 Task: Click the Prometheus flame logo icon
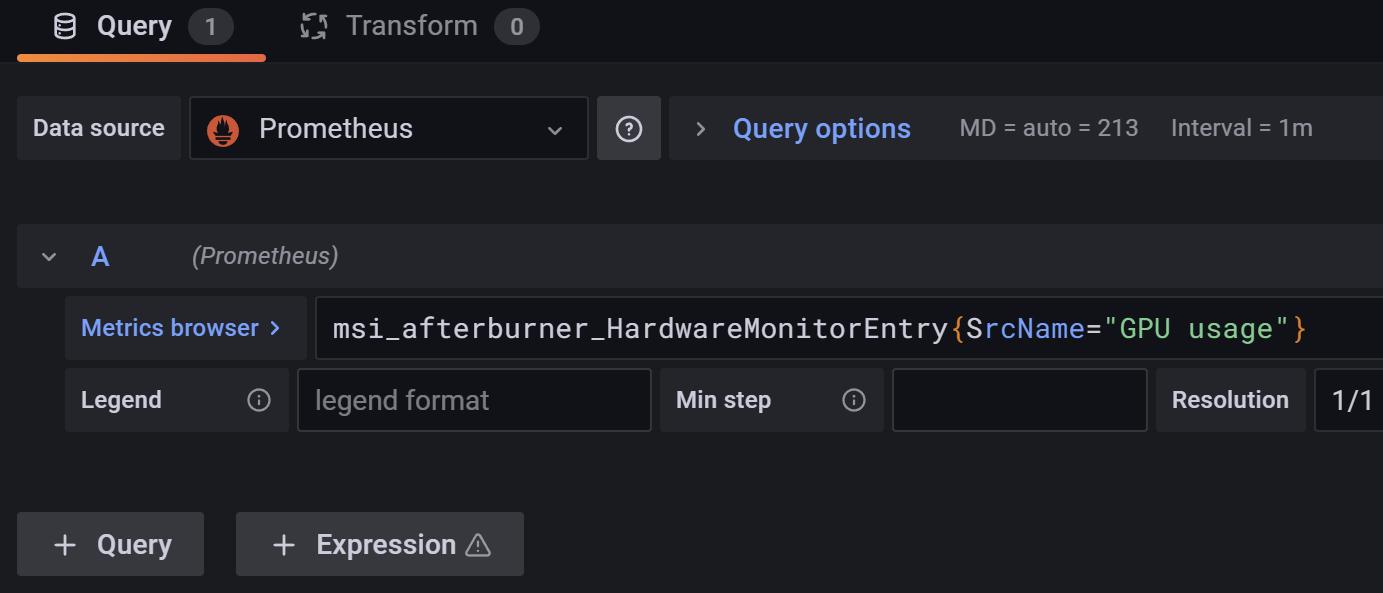coord(223,130)
